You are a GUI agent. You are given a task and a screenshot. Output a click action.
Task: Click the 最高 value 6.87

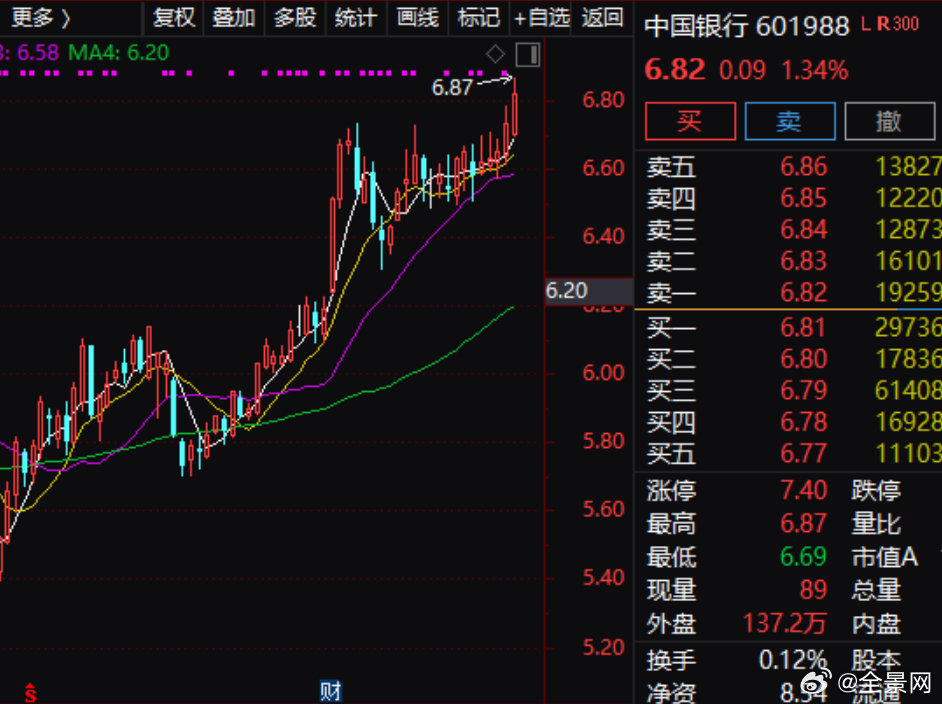click(x=803, y=524)
